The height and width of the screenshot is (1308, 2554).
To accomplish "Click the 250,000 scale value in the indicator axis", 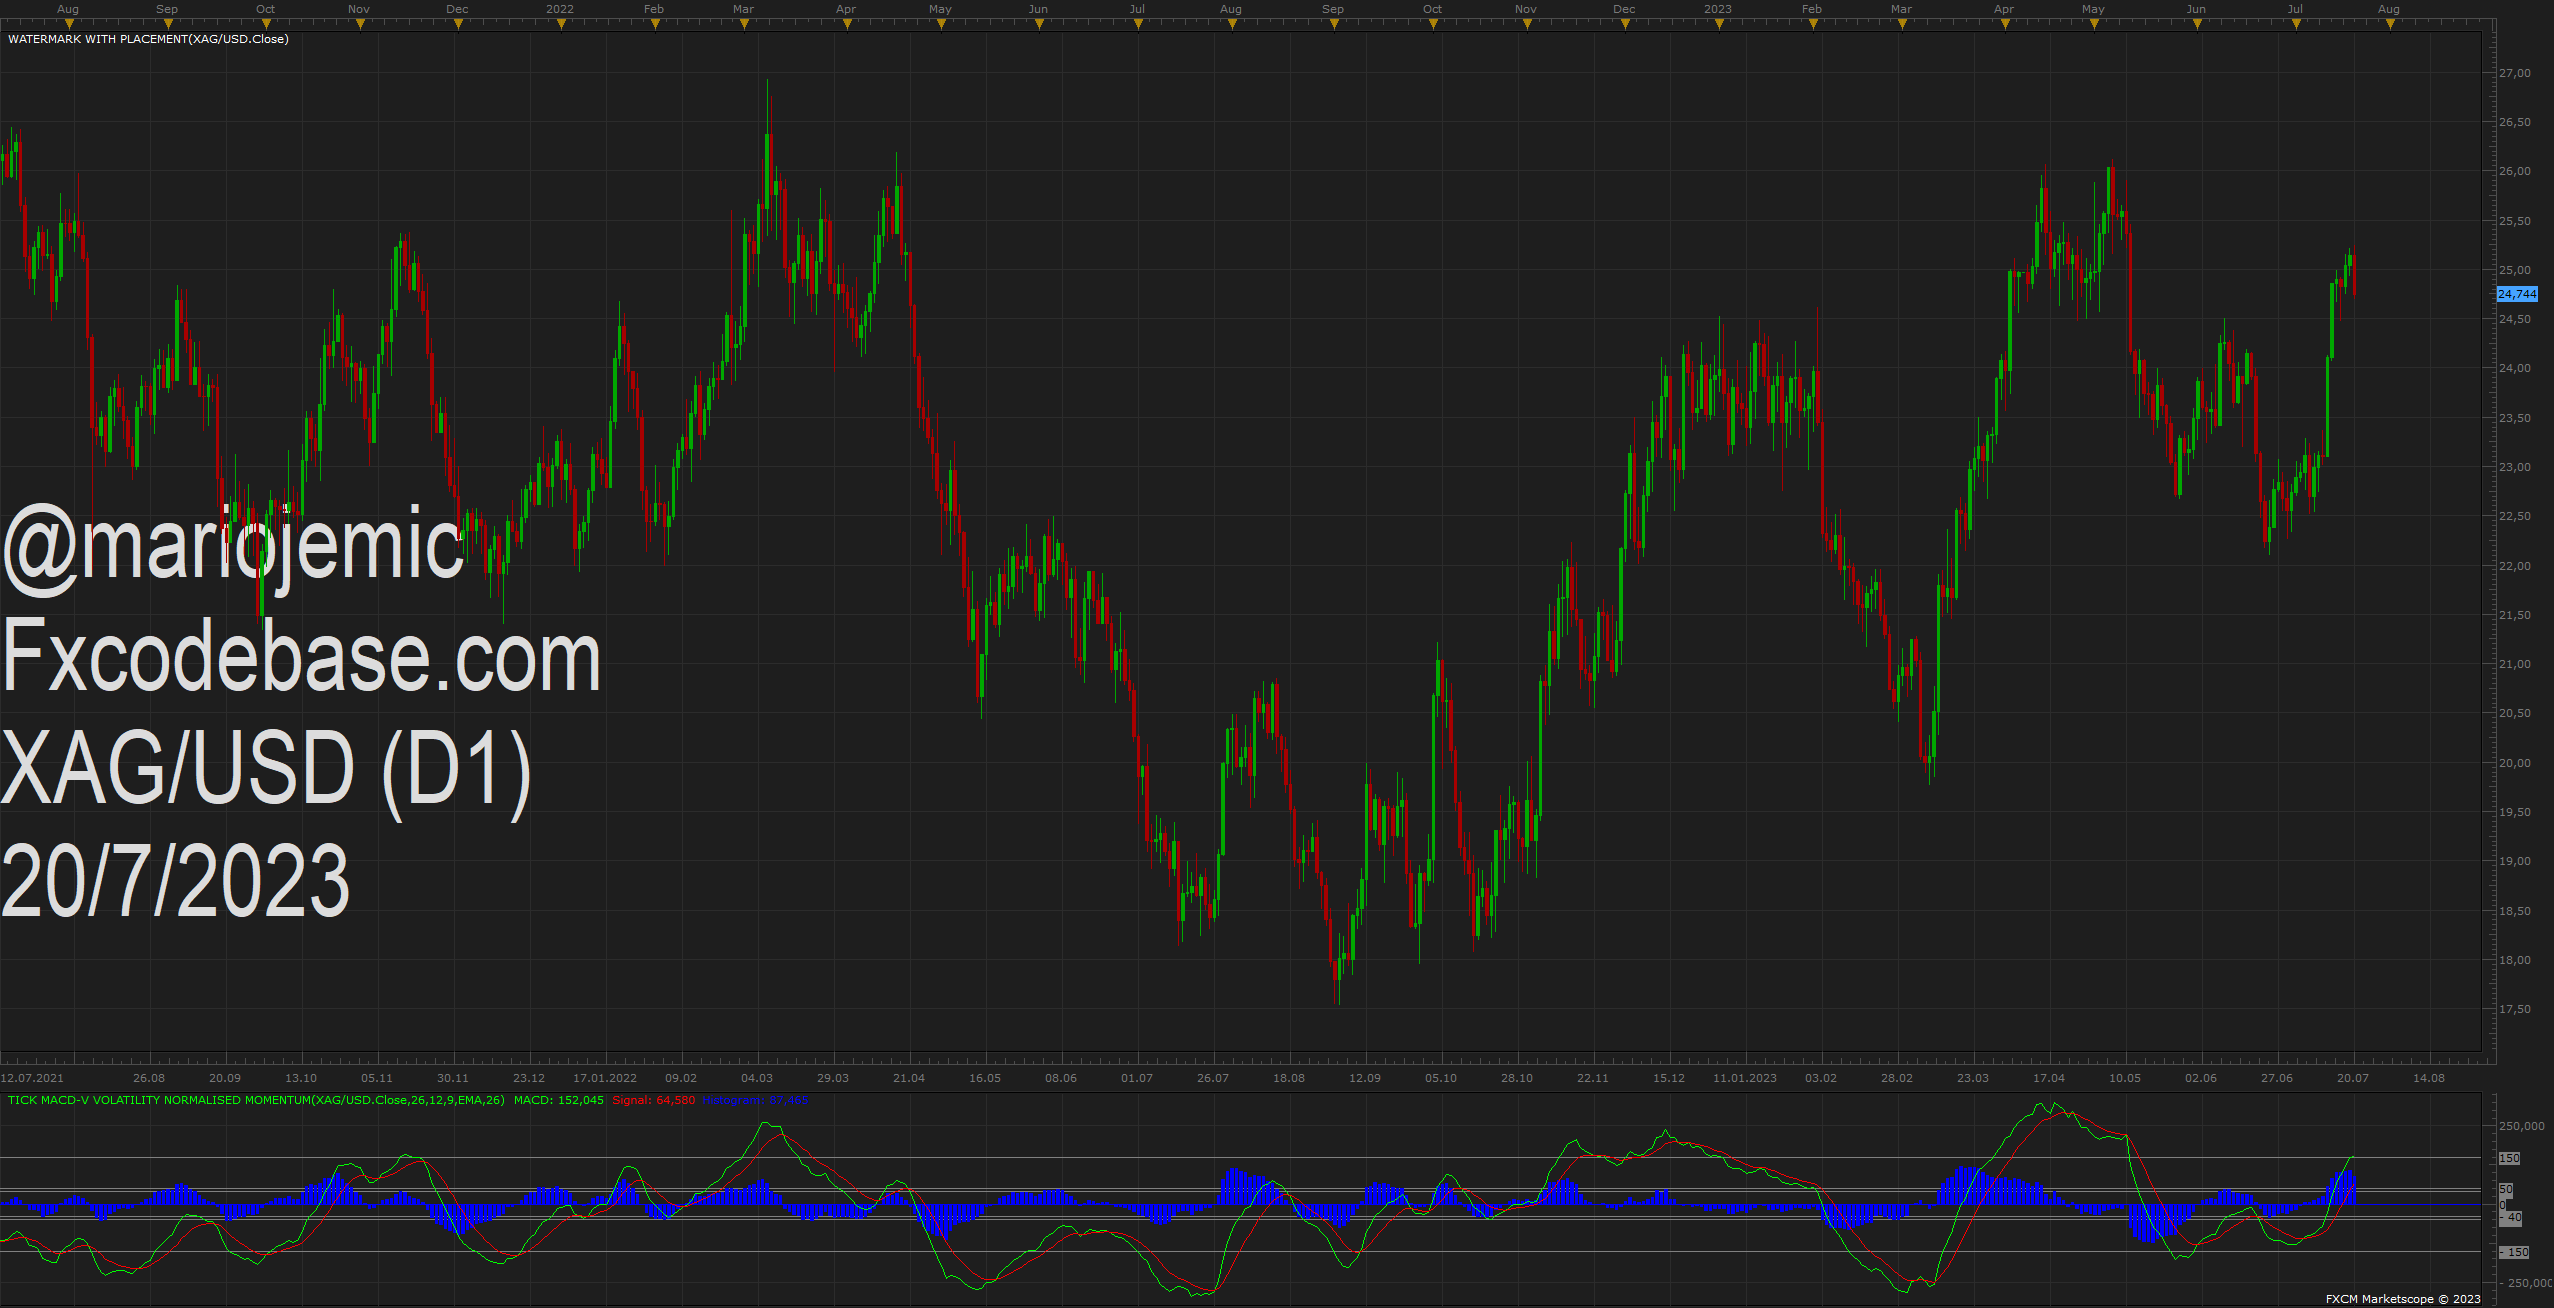I will tap(2521, 1126).
